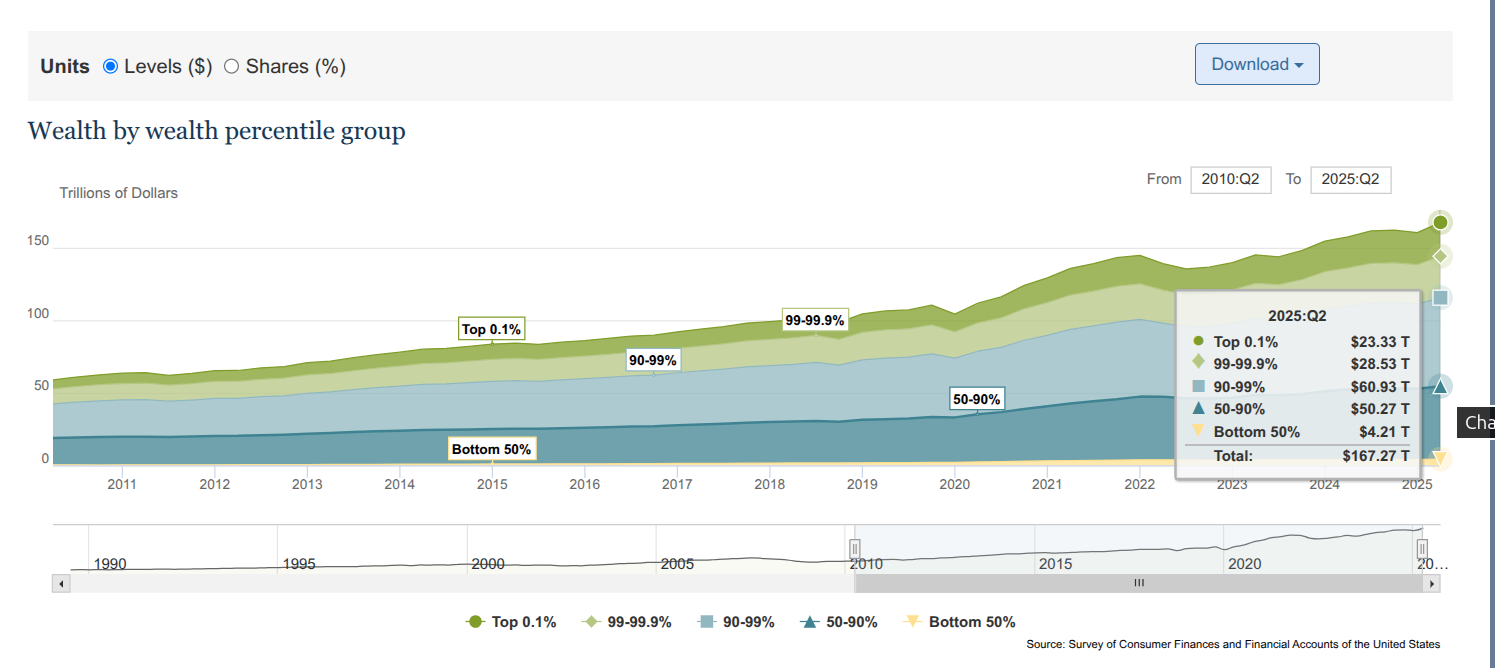
Task: Click the green circle Top 0.1% data marker
Action: click(1440, 222)
